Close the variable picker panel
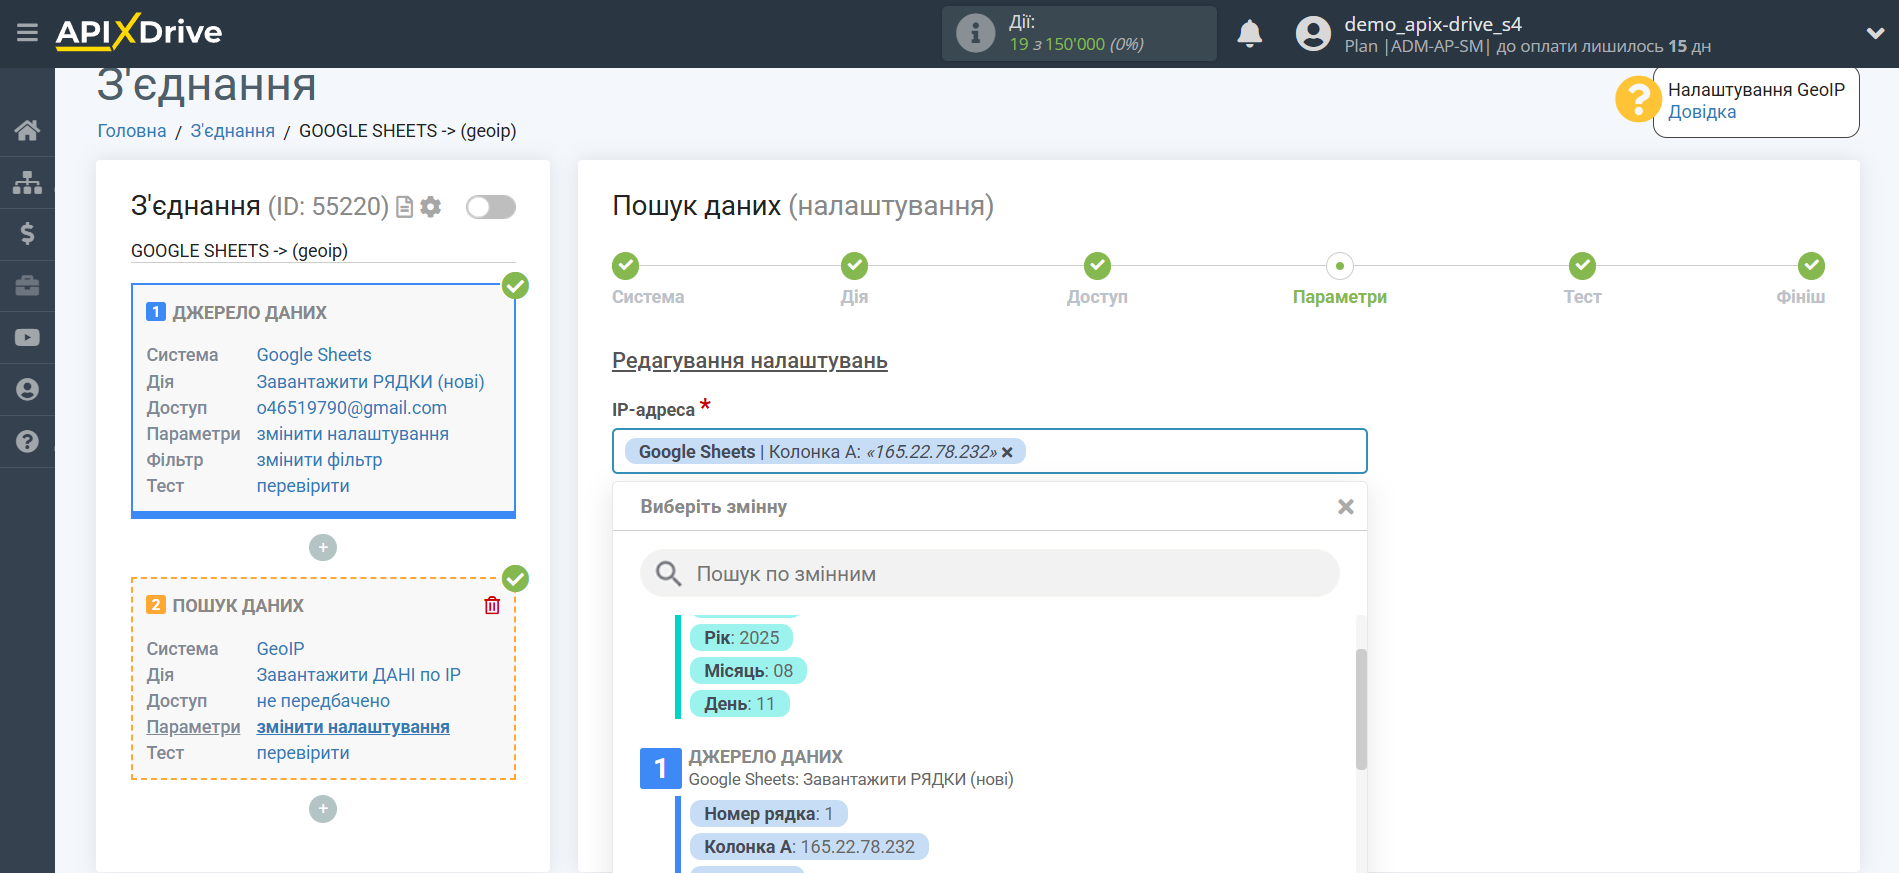Screen dimensions: 1899x873 (x=1345, y=507)
